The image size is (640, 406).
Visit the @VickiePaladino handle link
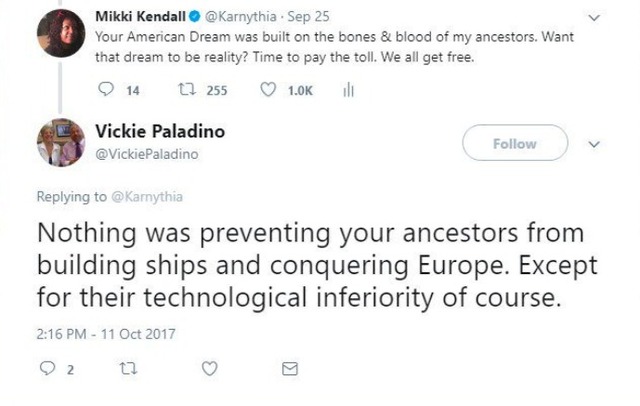(x=146, y=154)
